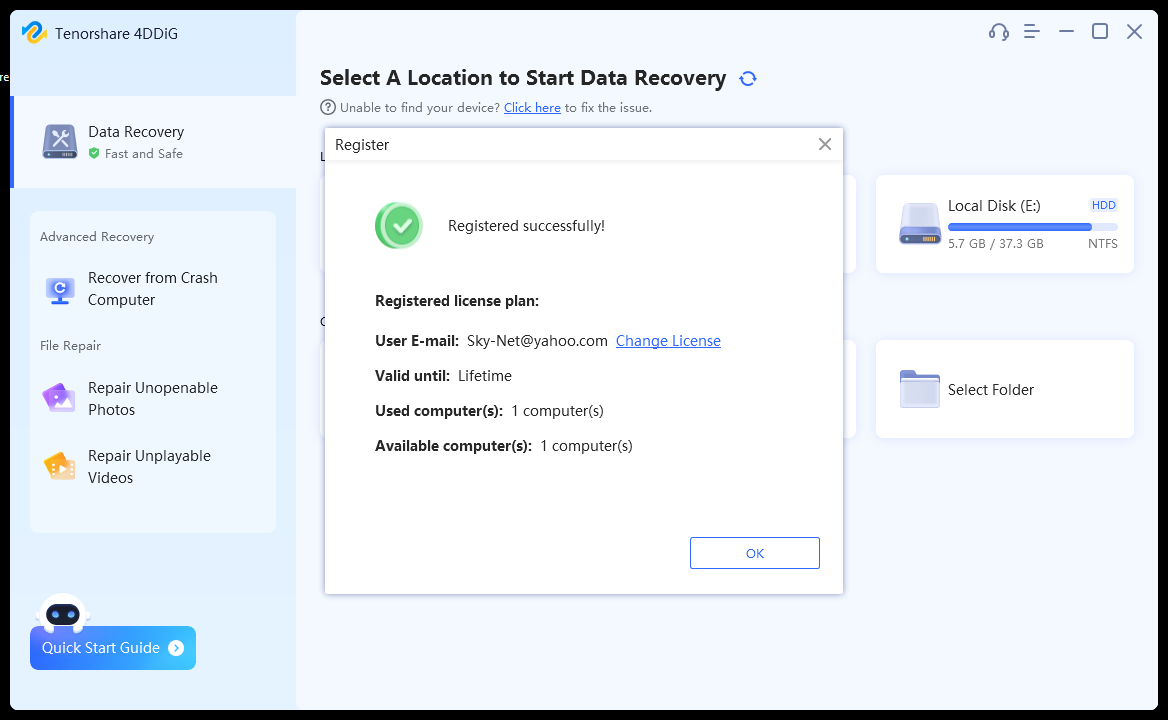Image resolution: width=1168 pixels, height=720 pixels.
Task: Click the HDD badge on Local Disk
Action: click(1104, 206)
